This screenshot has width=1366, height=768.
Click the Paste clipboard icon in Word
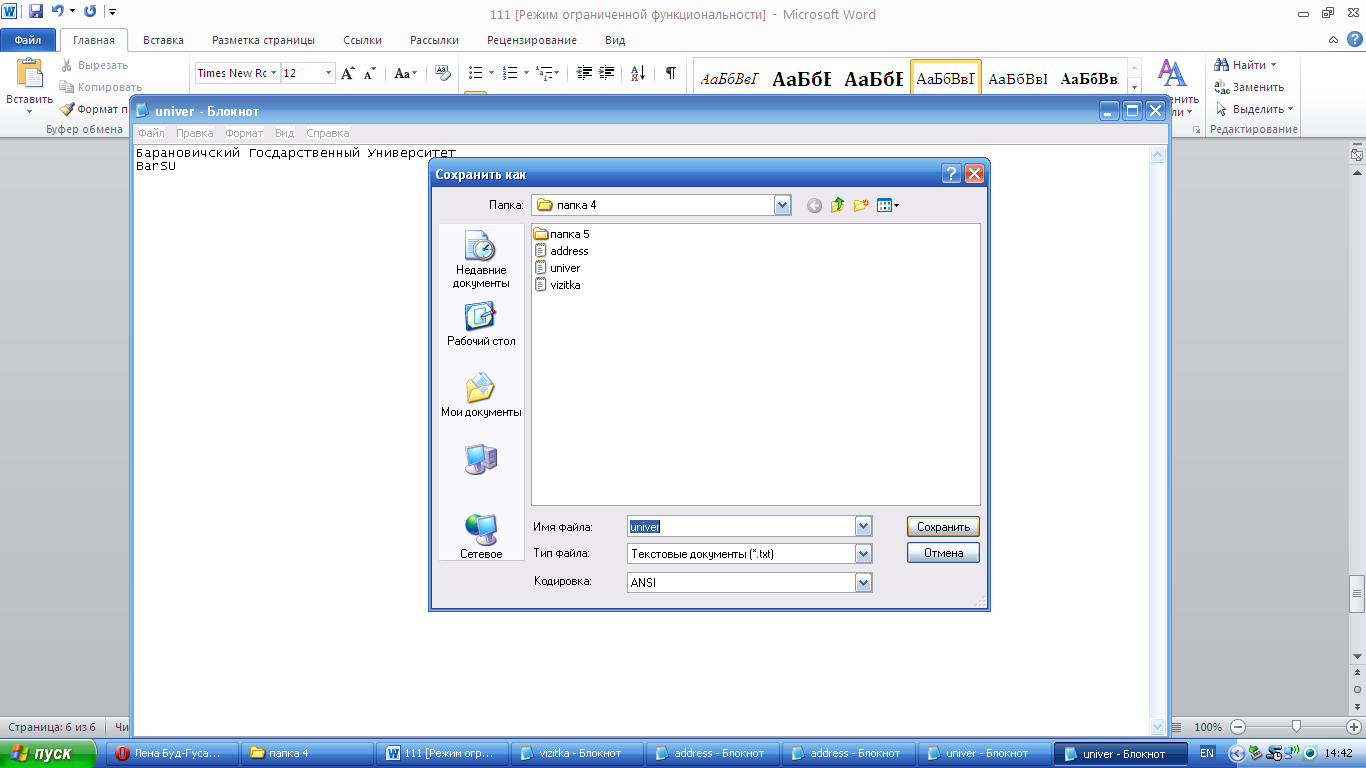click(x=30, y=75)
